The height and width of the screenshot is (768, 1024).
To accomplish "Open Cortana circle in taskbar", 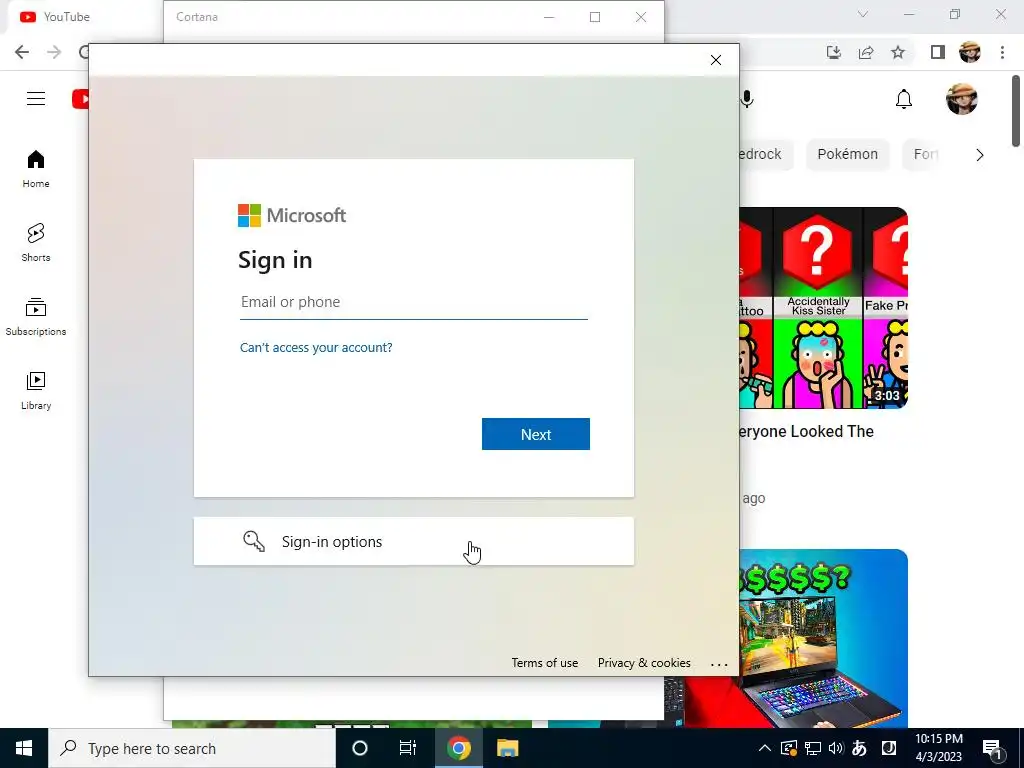I will tap(360, 748).
